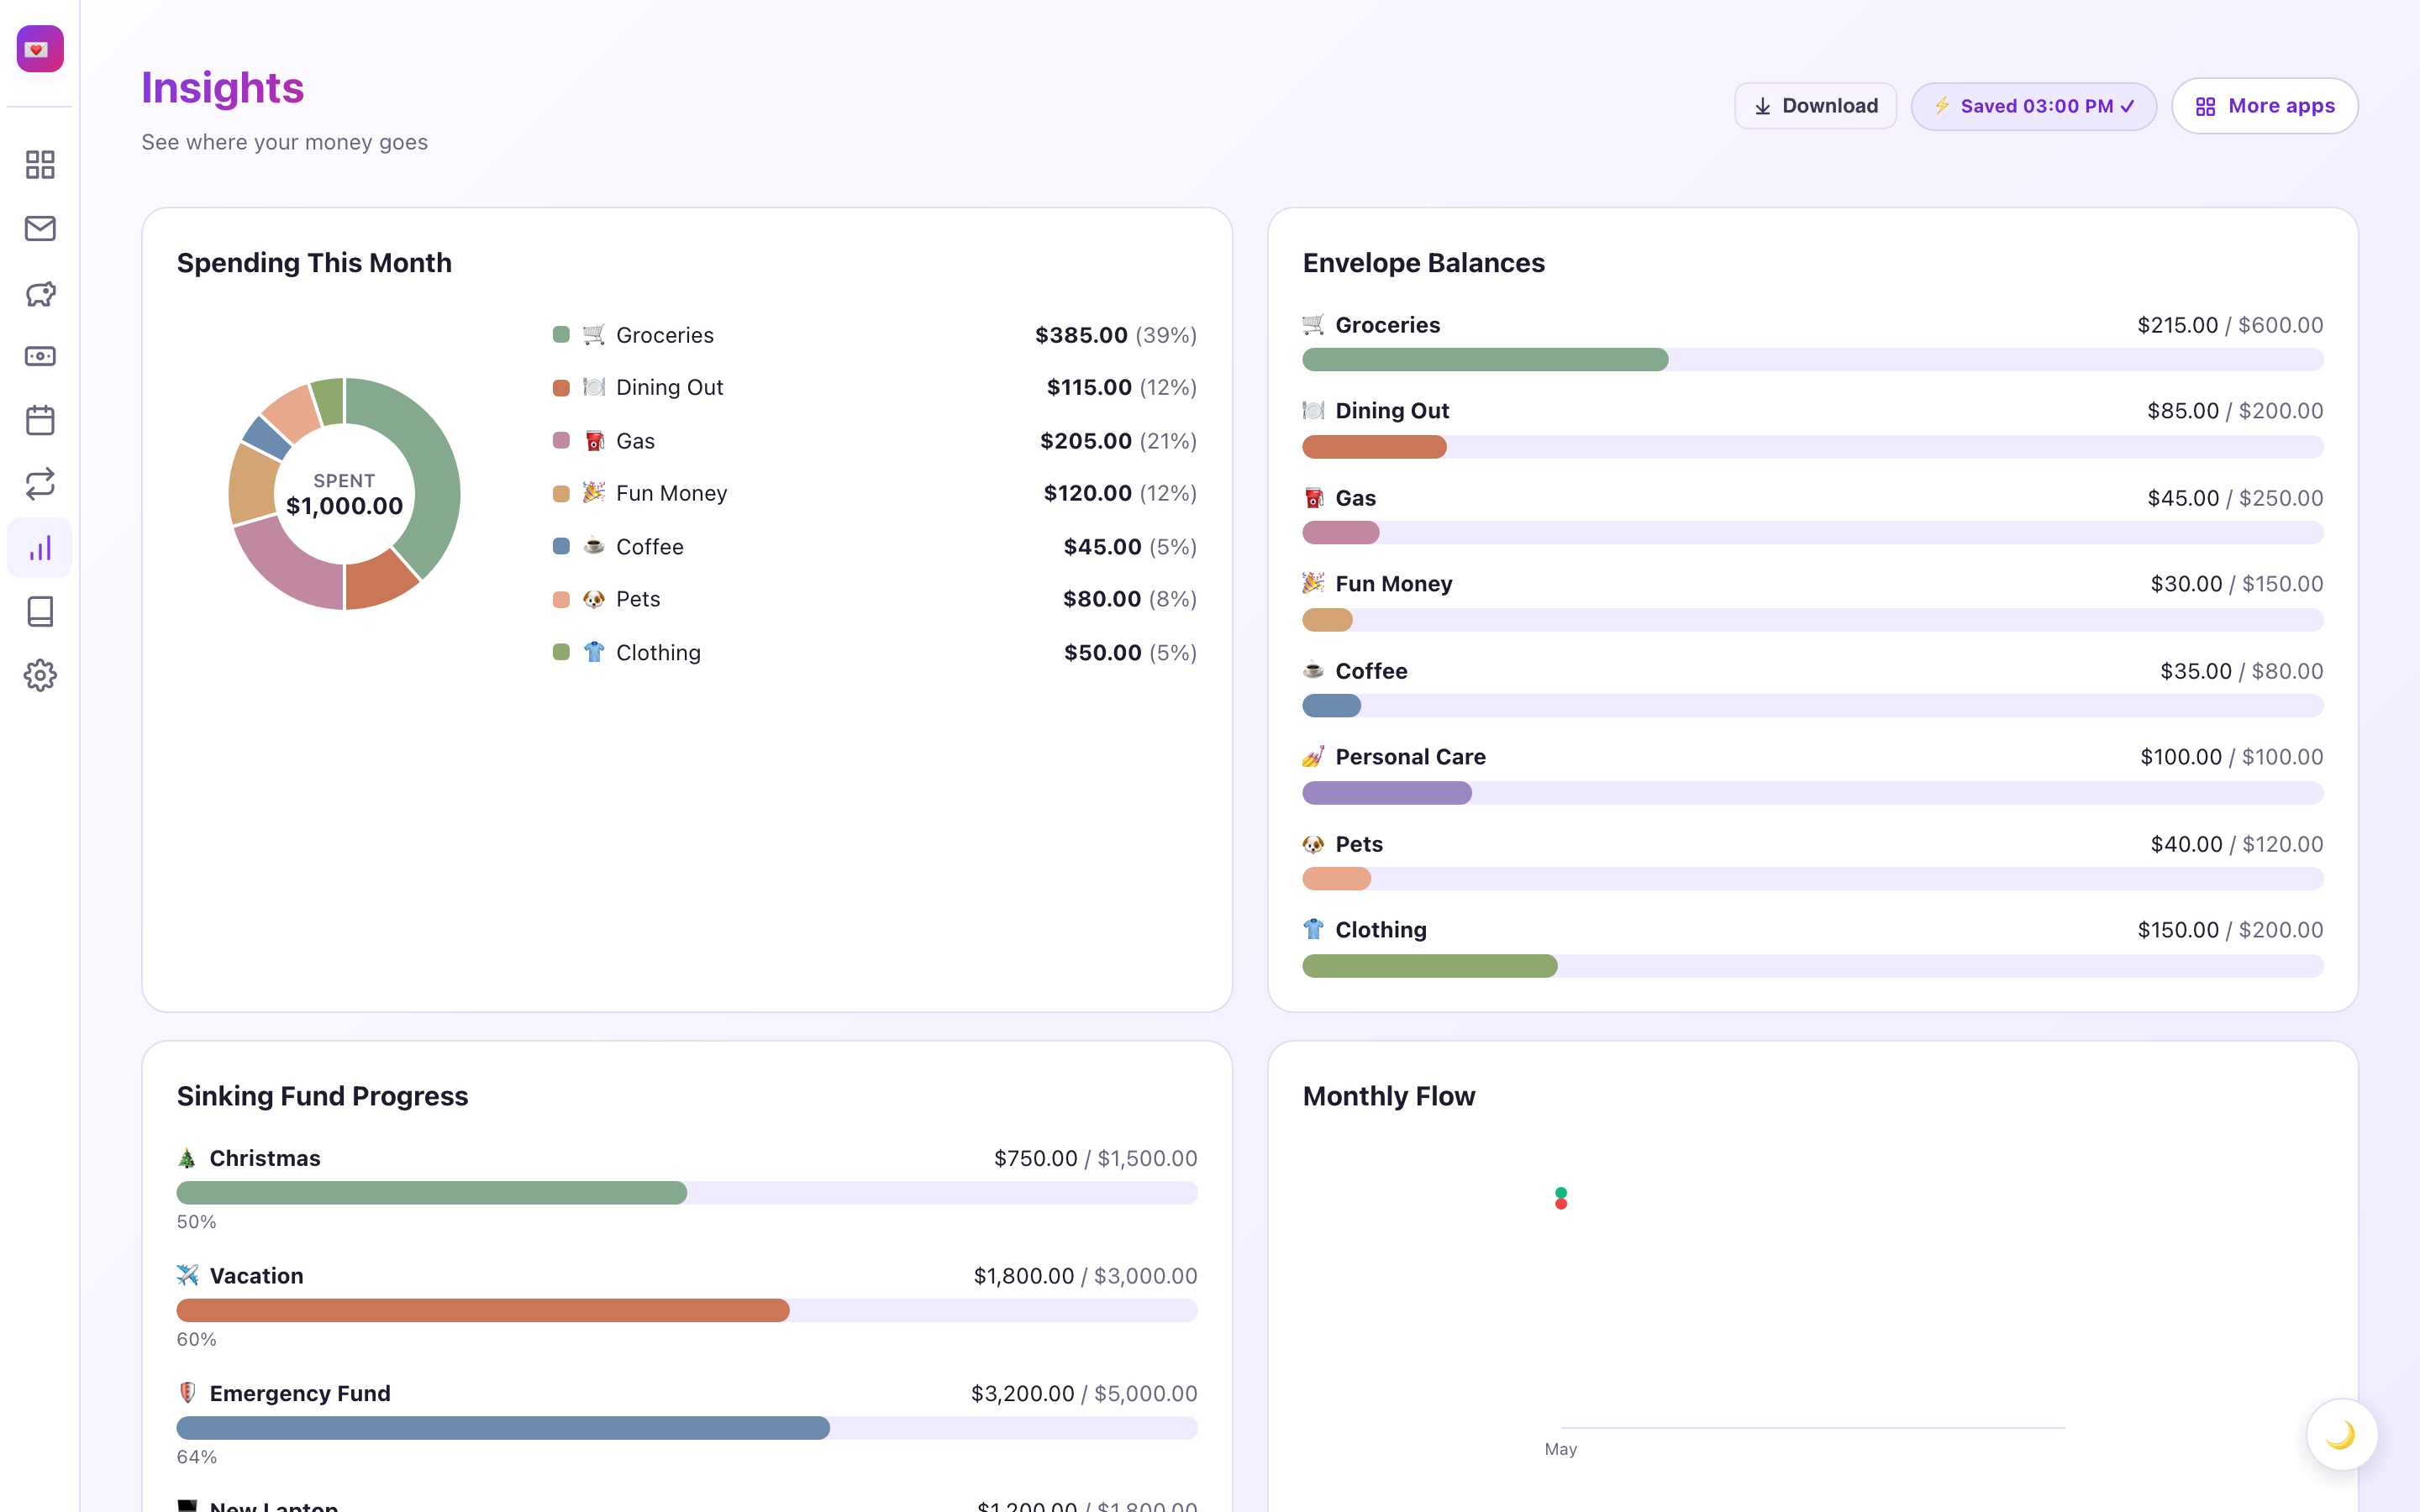The width and height of the screenshot is (2420, 1512).
Task: Open the piggy bank savings icon
Action: click(40, 293)
